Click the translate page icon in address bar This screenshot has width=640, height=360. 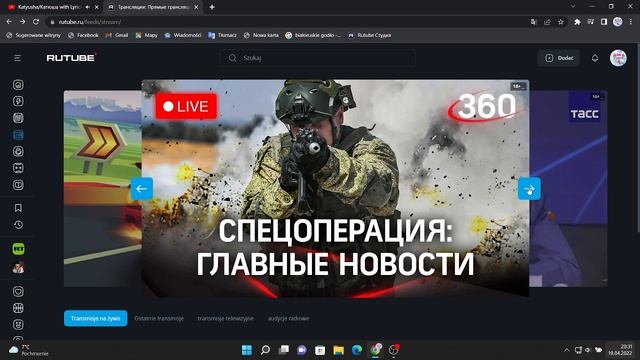[533, 22]
